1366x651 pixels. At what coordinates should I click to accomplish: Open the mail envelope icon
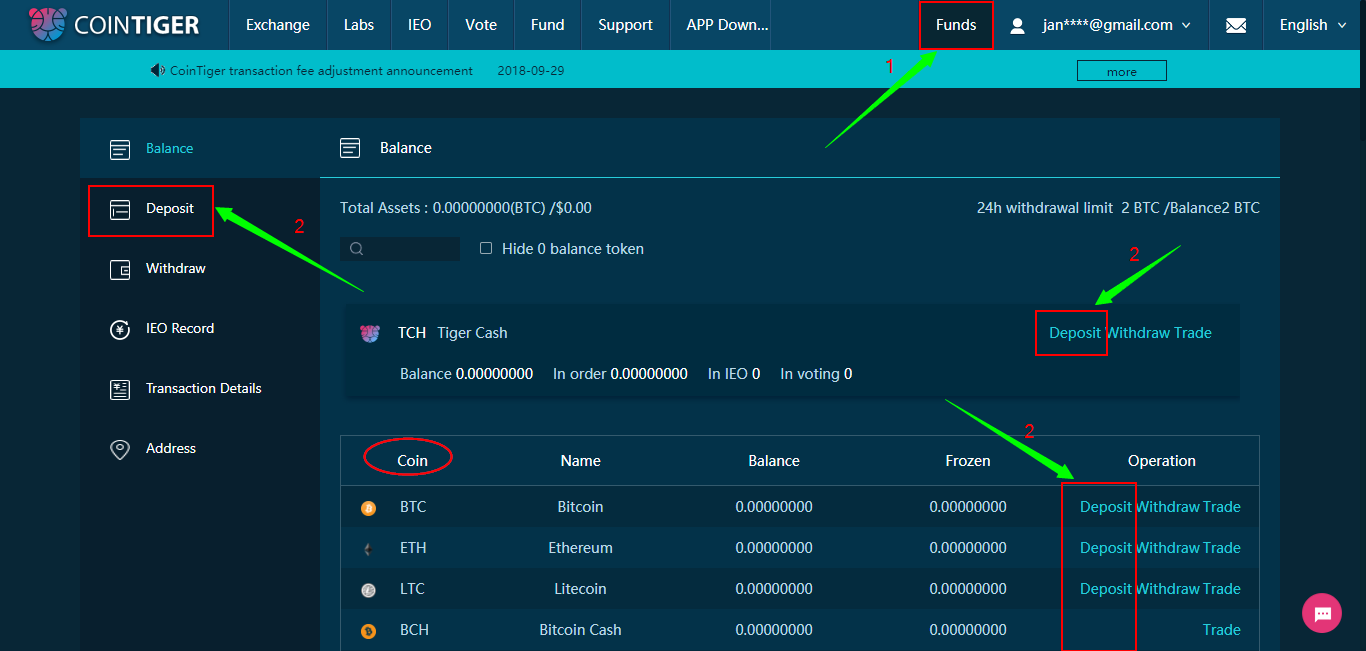tap(1236, 26)
